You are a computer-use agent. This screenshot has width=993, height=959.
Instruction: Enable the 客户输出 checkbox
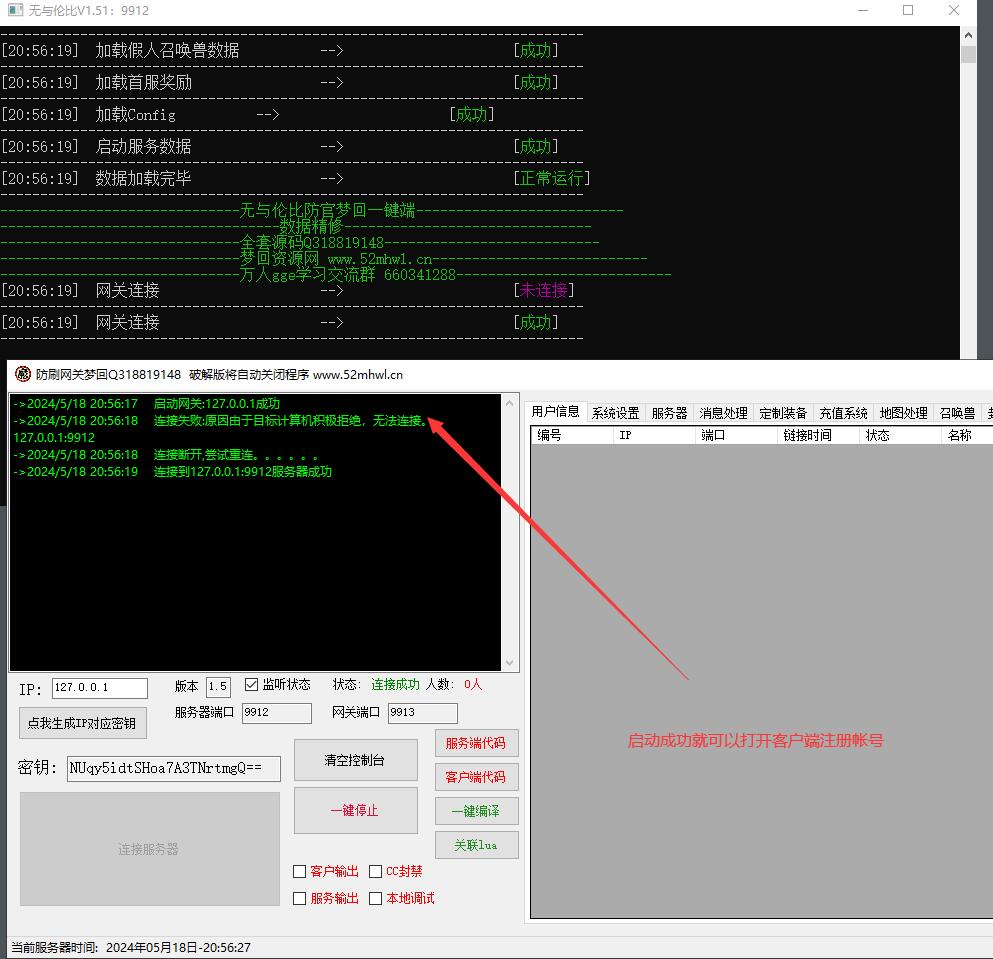coord(300,872)
